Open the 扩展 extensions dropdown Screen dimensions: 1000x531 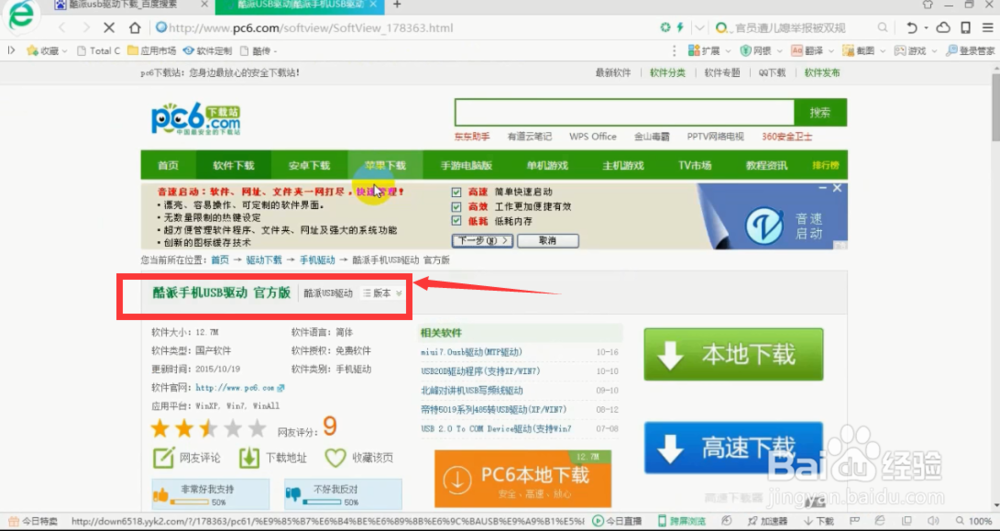click(x=710, y=51)
